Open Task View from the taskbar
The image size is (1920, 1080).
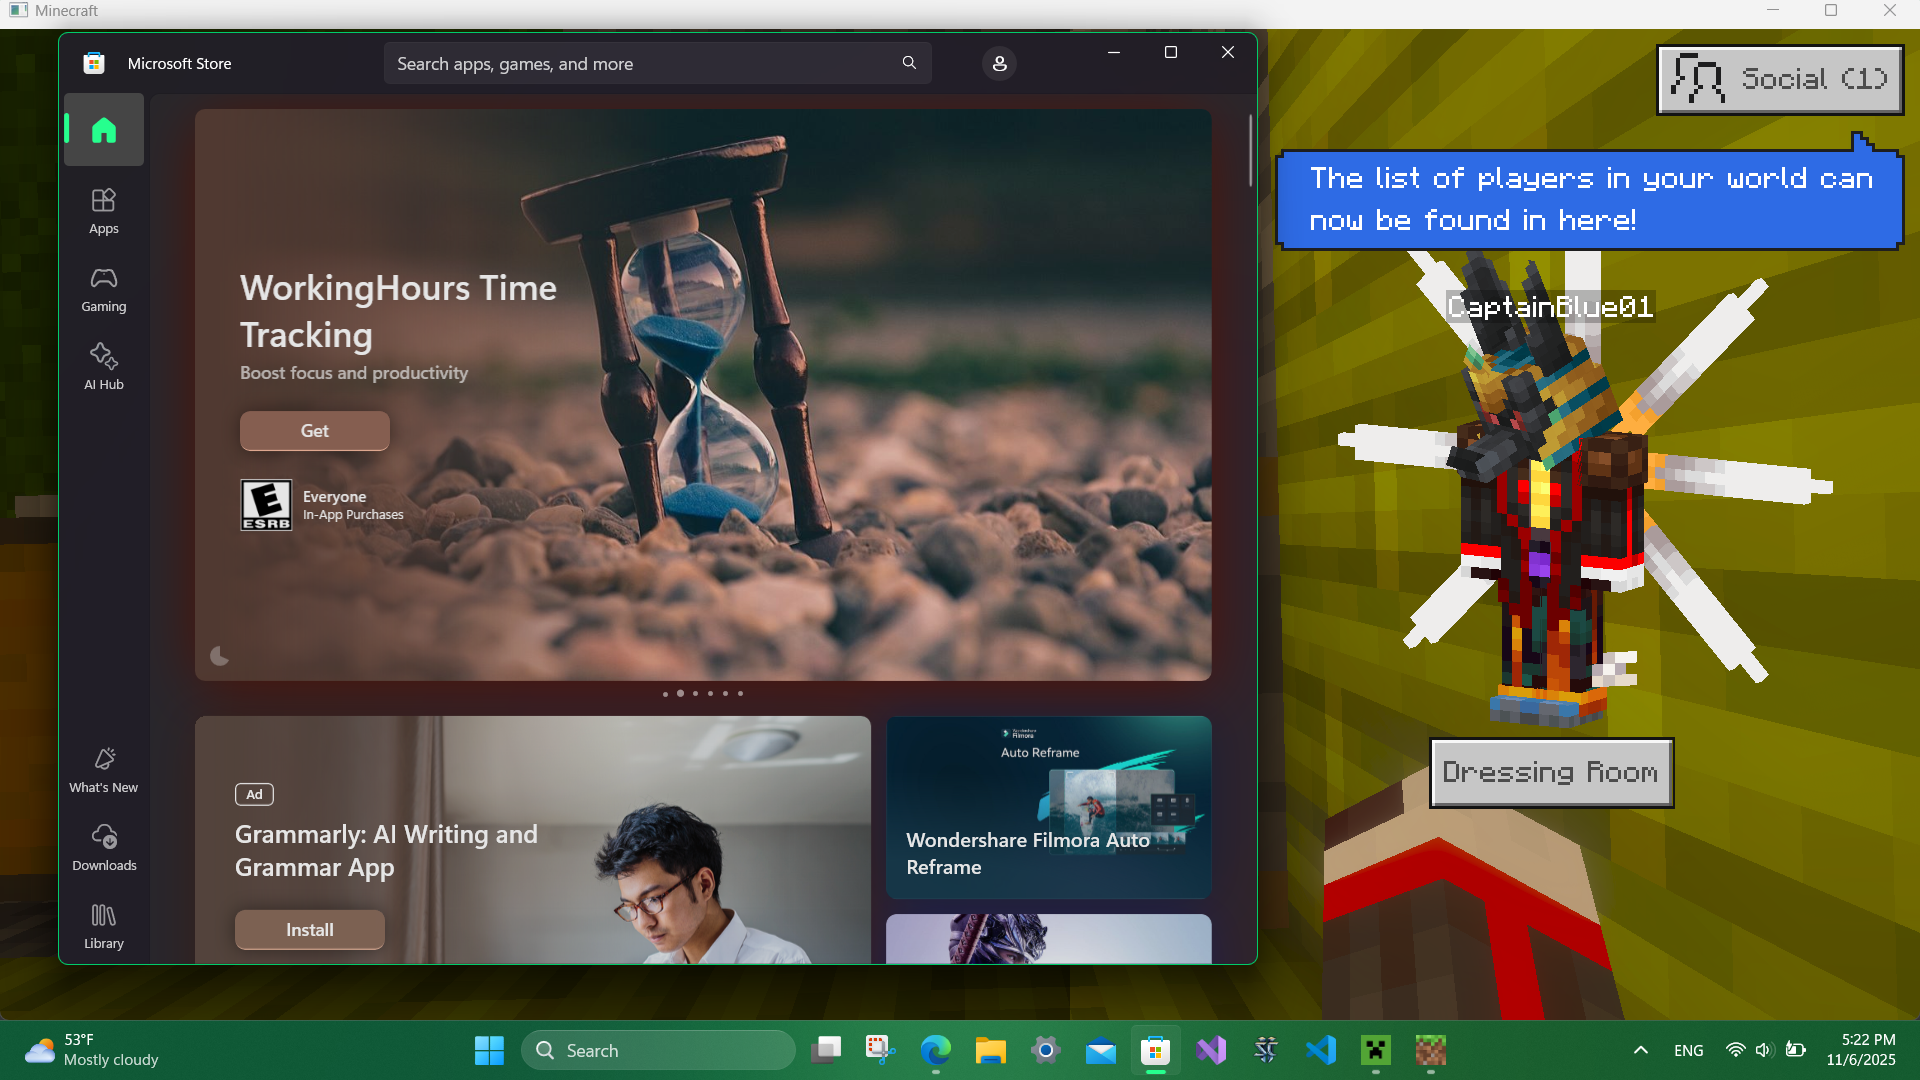point(826,1051)
